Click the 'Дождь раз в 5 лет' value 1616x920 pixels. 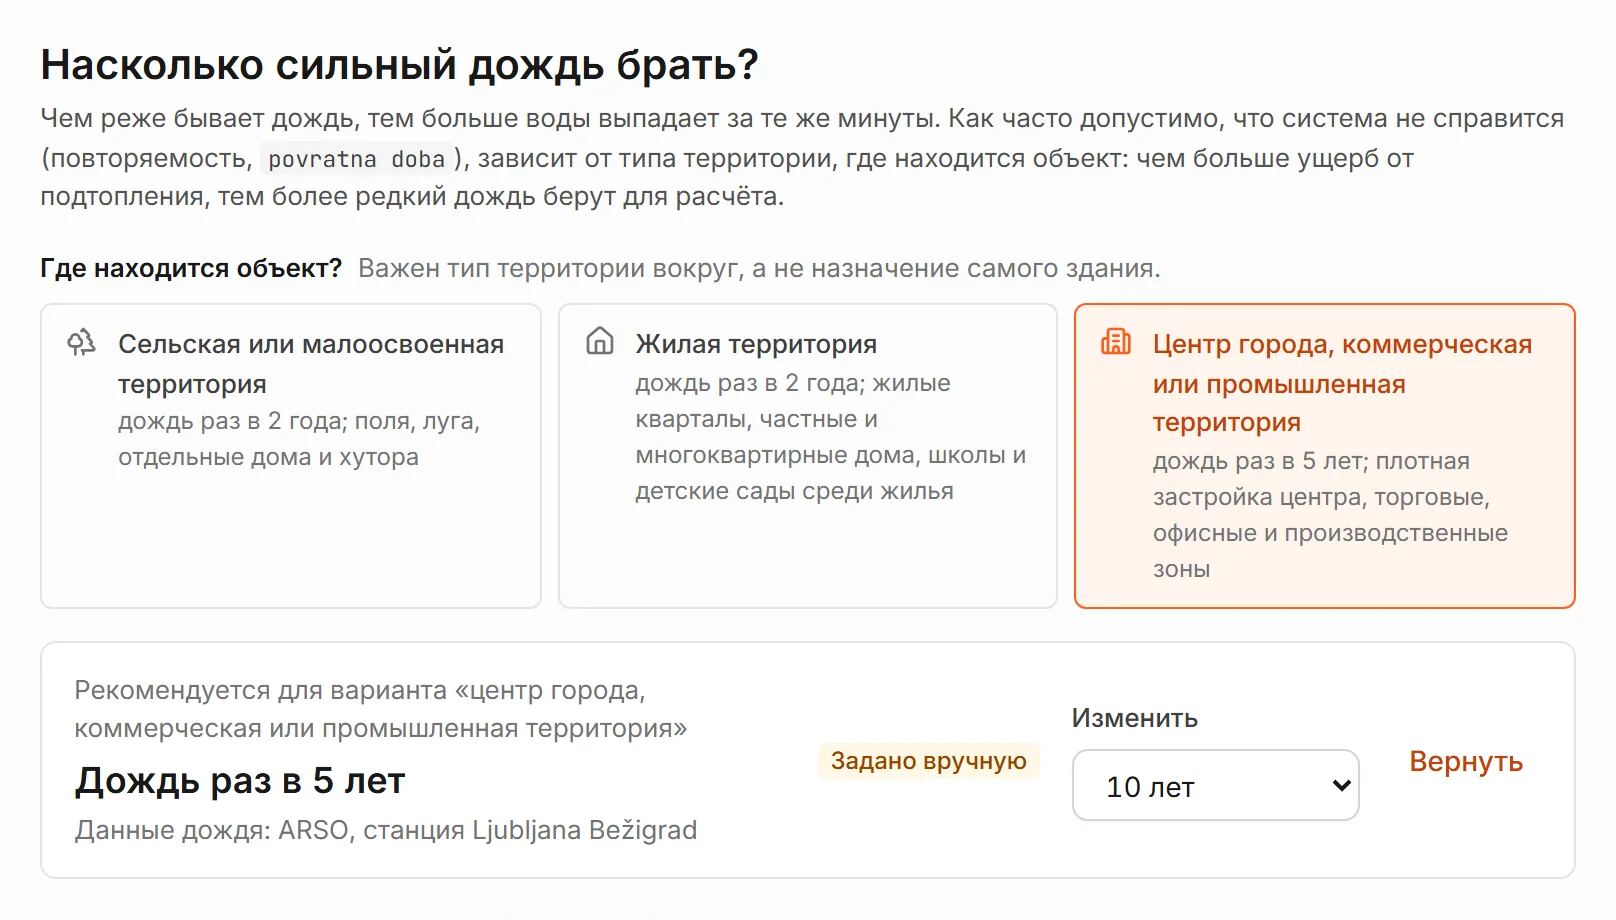[x=240, y=781]
